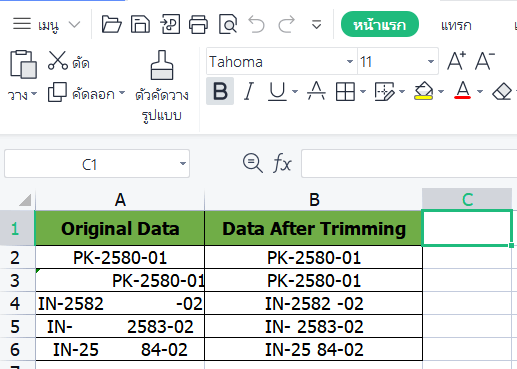Image resolution: width=517 pixels, height=369 pixels.
Task: Open the hamburger menu icon
Action: (x=22, y=24)
